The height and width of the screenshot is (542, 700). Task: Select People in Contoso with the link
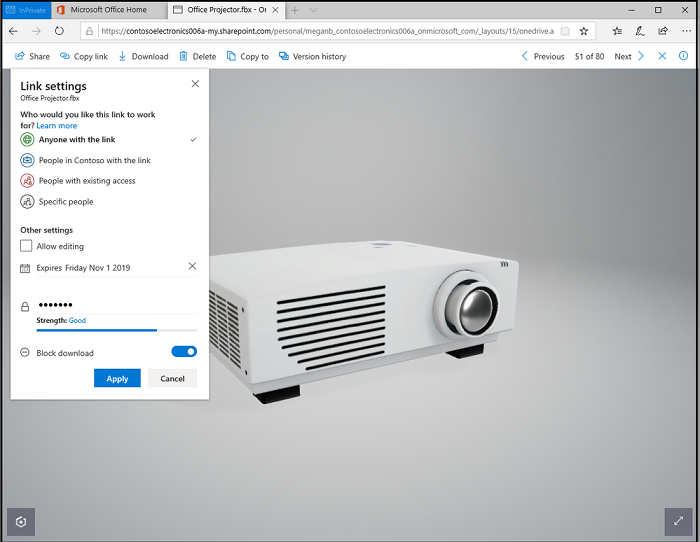pos(108,160)
